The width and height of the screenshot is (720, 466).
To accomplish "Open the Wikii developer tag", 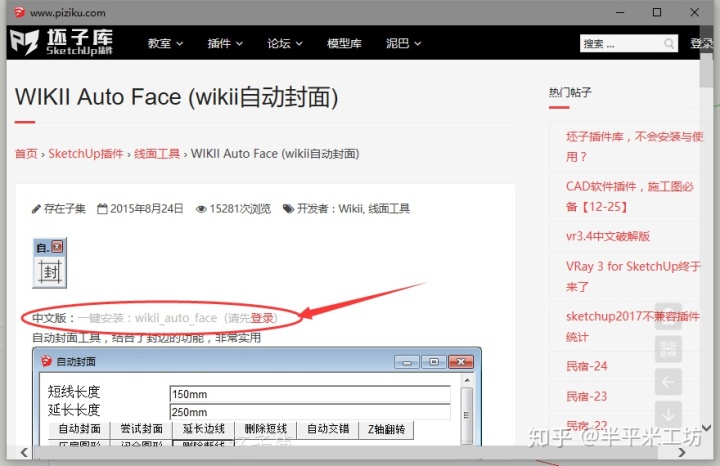I will pyautogui.click(x=350, y=209).
